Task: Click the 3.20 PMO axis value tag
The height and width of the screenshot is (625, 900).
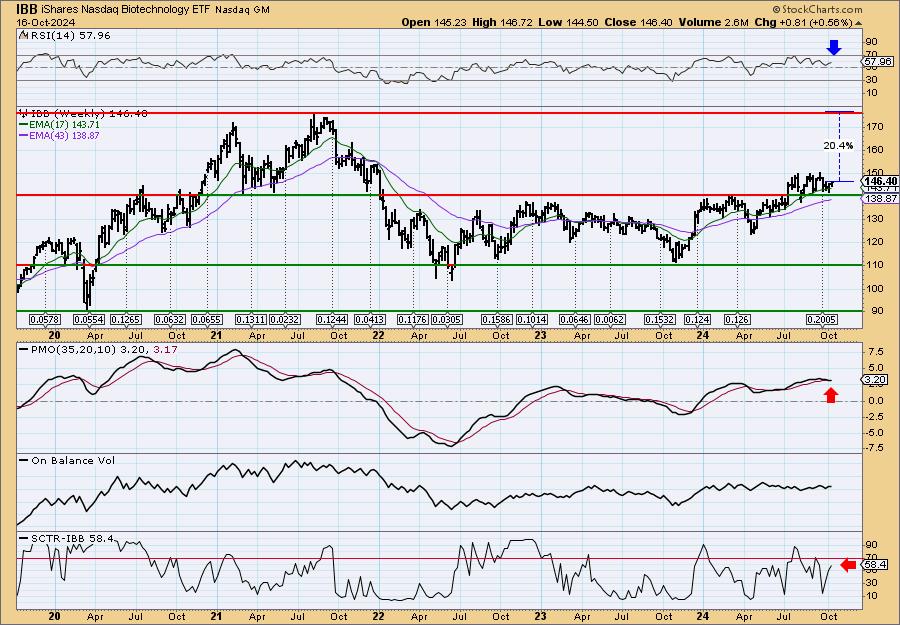Action: pyautogui.click(x=875, y=379)
